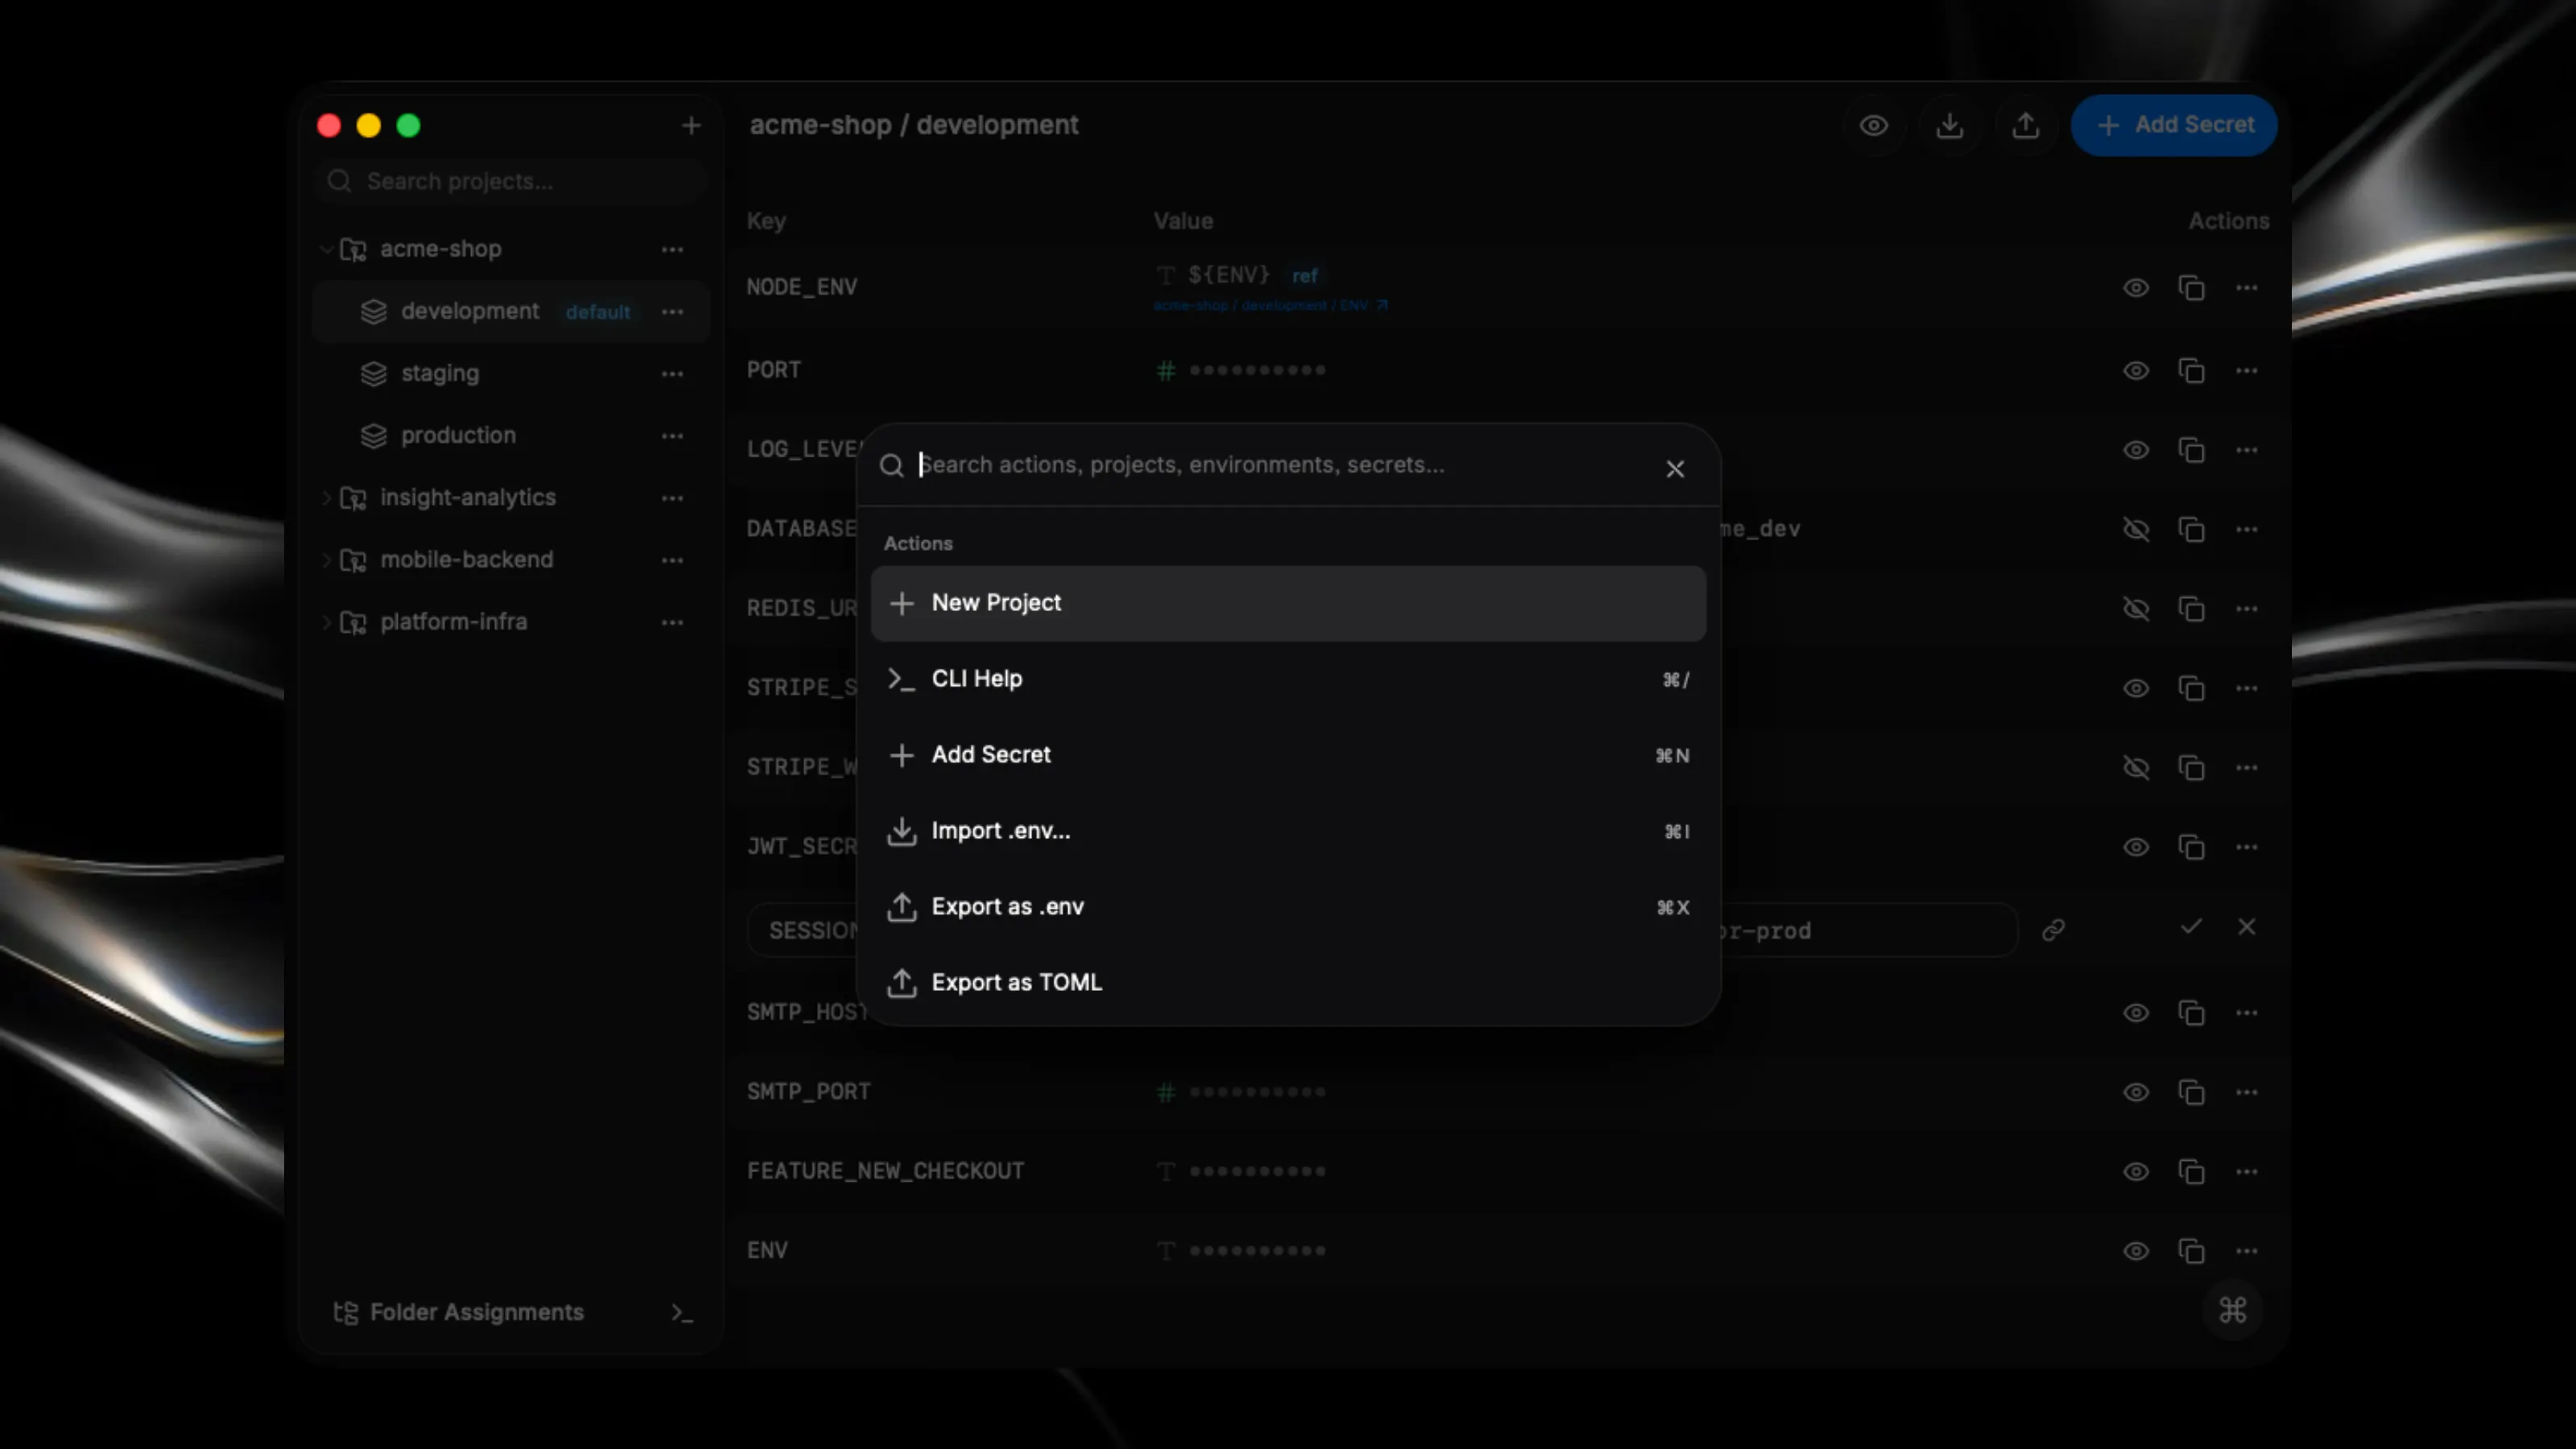Copy the NODE_ENV value

[2191, 288]
